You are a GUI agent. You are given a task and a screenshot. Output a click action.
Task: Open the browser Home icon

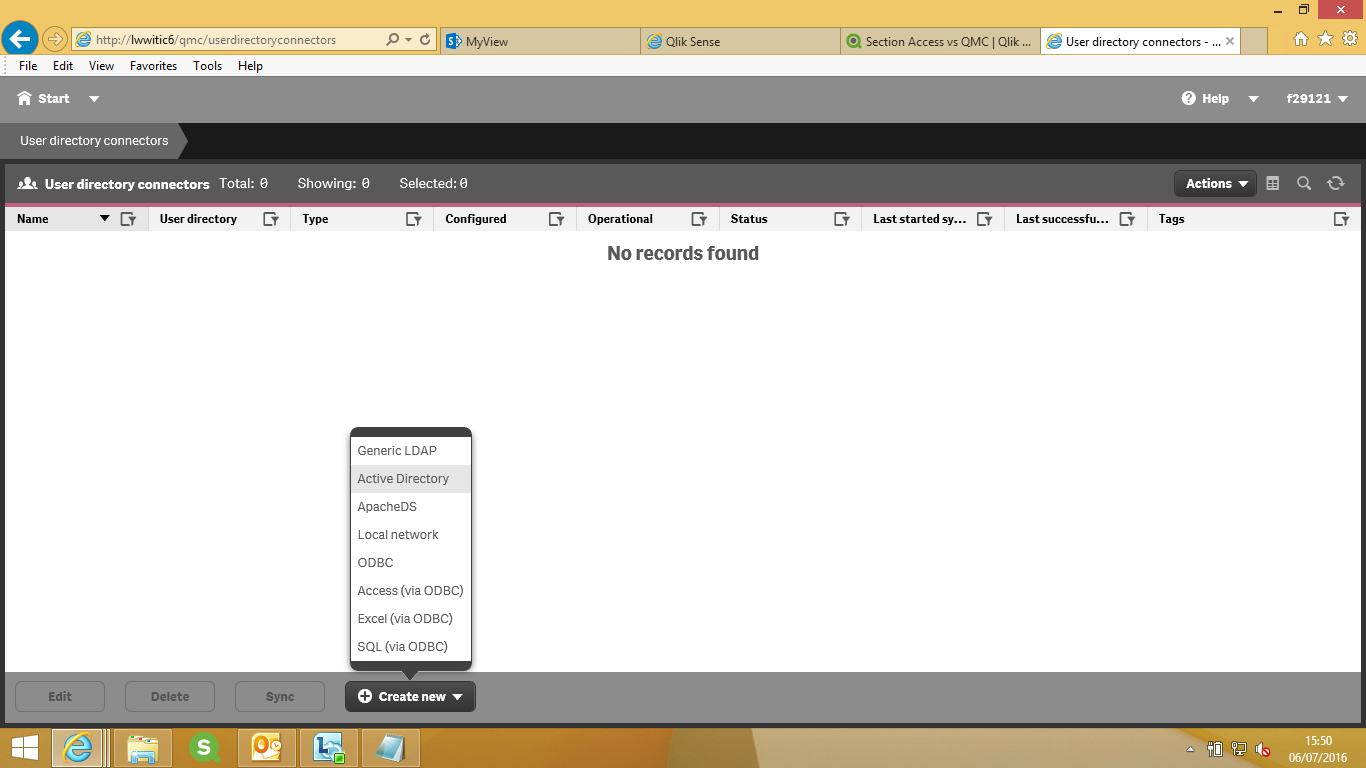1301,39
